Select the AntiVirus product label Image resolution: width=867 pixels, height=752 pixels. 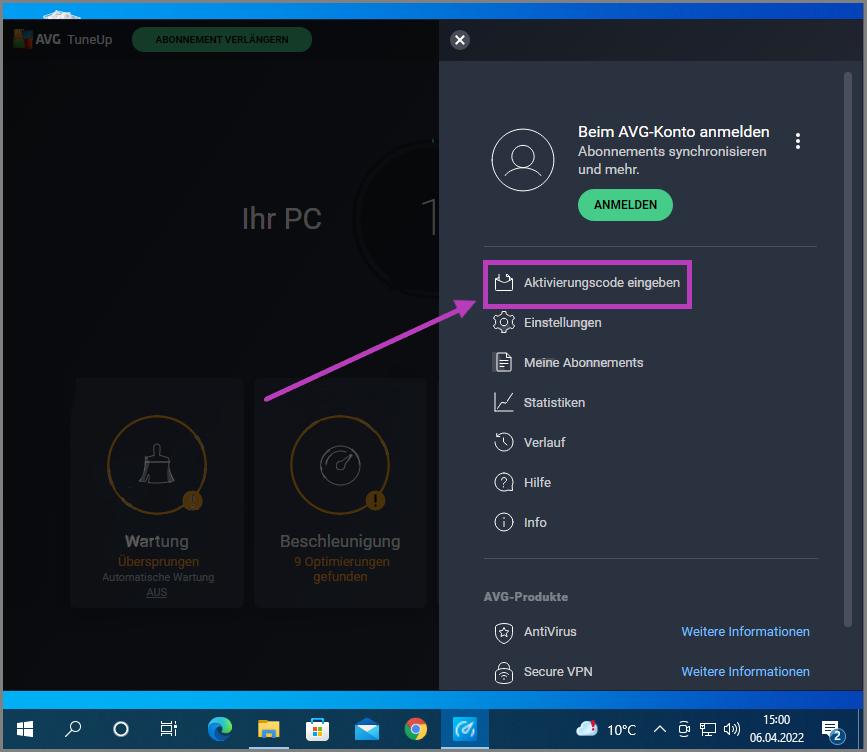click(550, 631)
